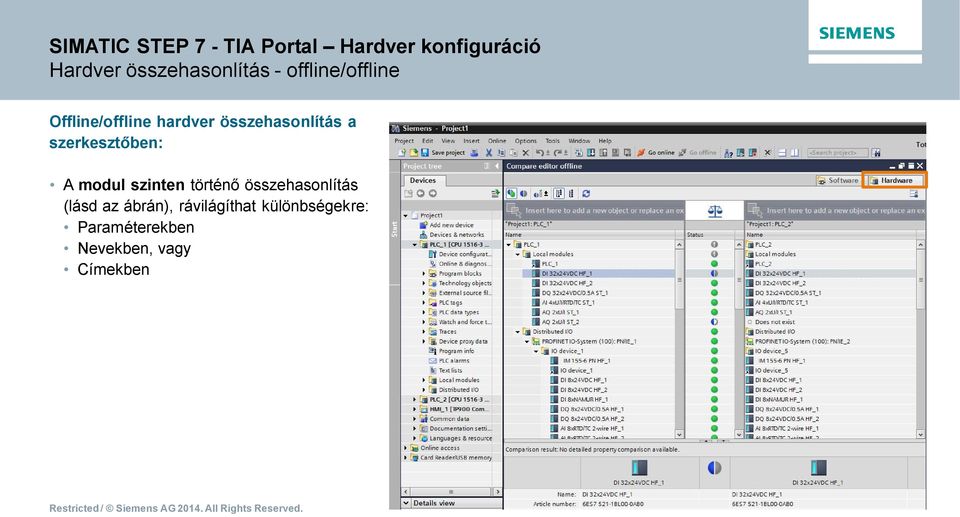Switch to the Software tab
Viewport: 960px width, 517px height.
click(x=838, y=180)
